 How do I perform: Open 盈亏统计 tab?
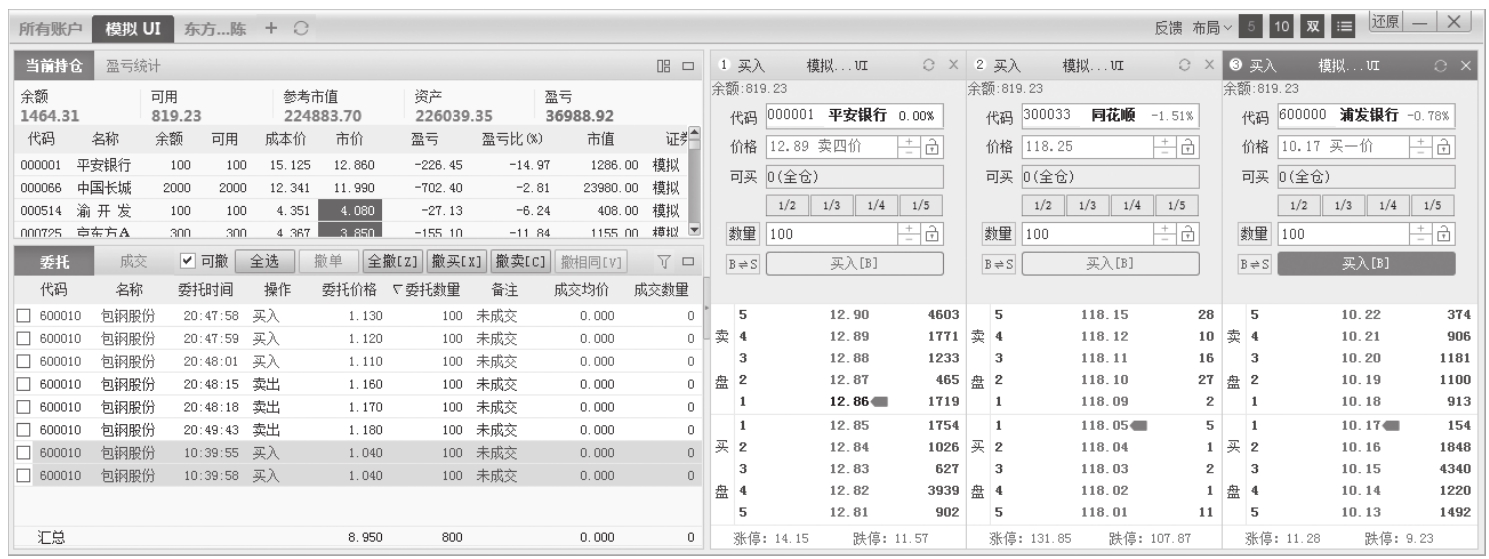[x=134, y=66]
